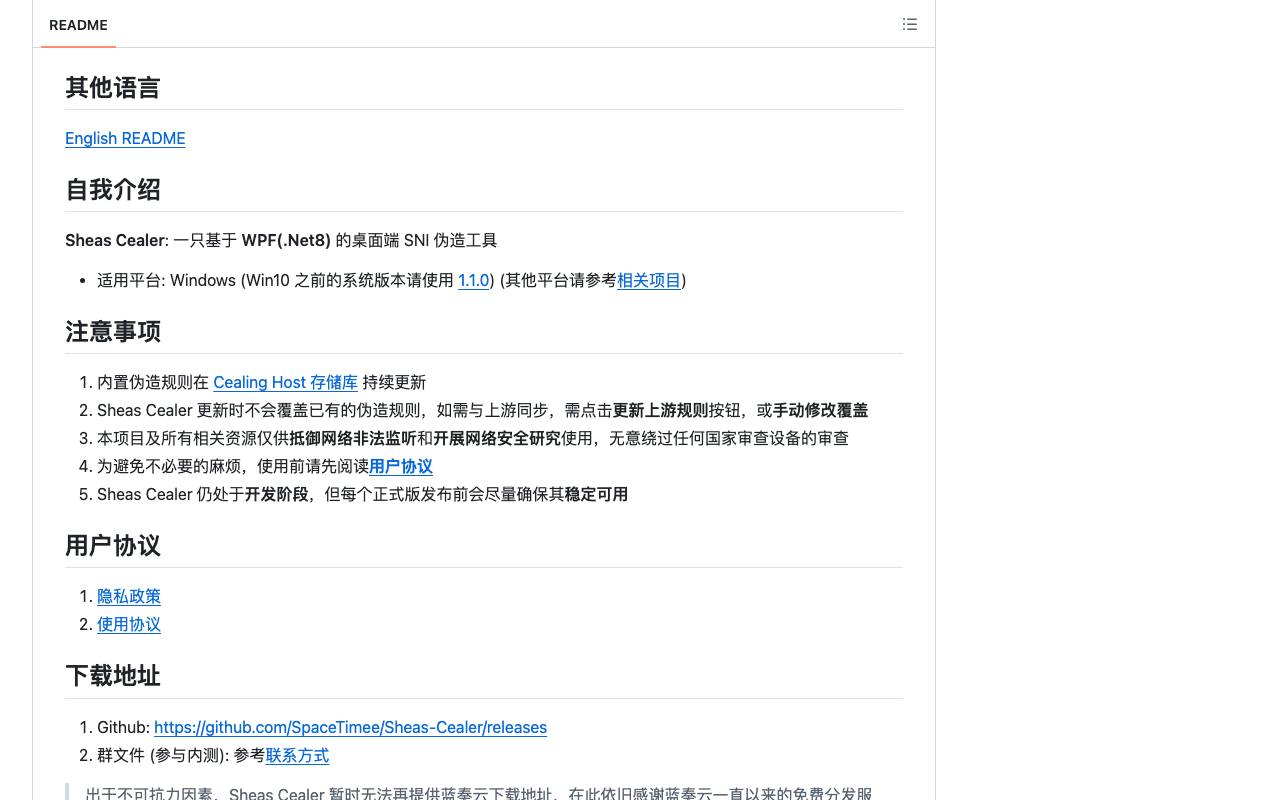Viewport: 1280px width, 800px height.
Task: Click the 用户协议 section heading
Action: point(113,546)
